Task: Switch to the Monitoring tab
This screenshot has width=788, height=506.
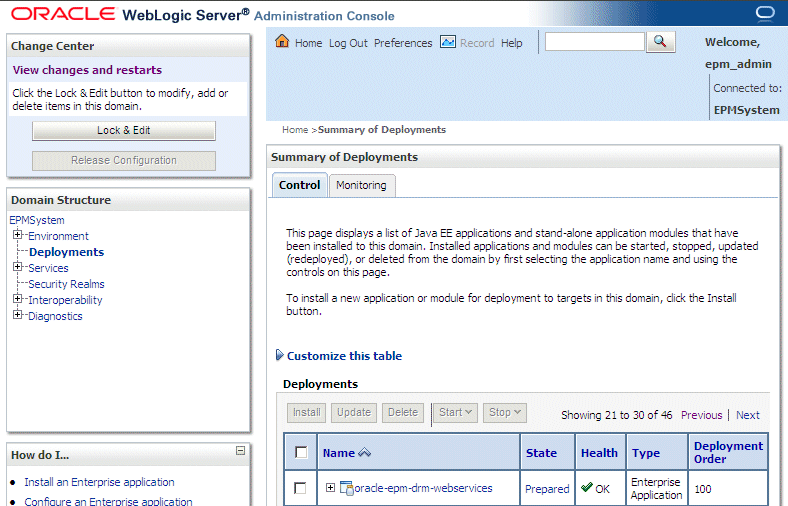Action: point(361,185)
